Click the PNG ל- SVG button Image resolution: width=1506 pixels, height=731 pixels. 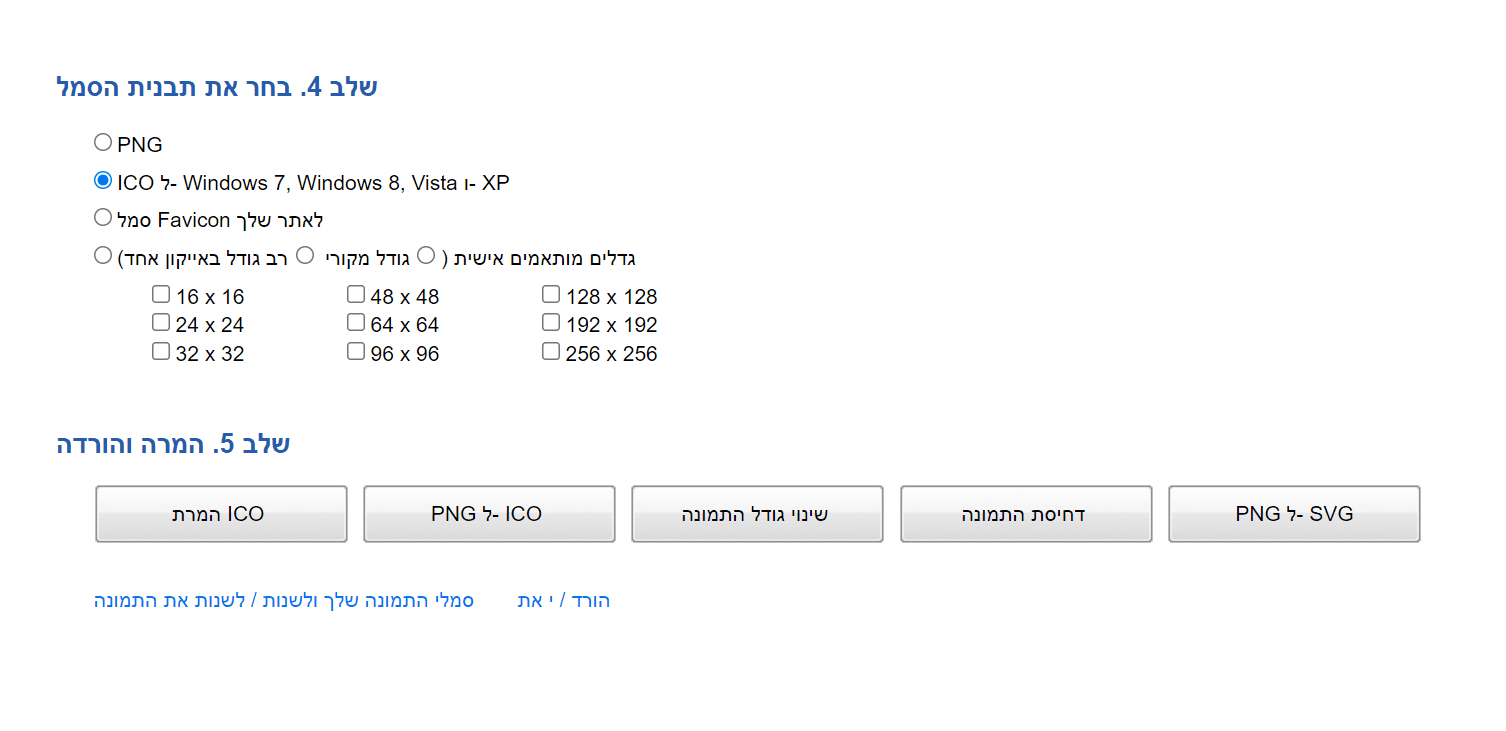pyautogui.click(x=1294, y=514)
